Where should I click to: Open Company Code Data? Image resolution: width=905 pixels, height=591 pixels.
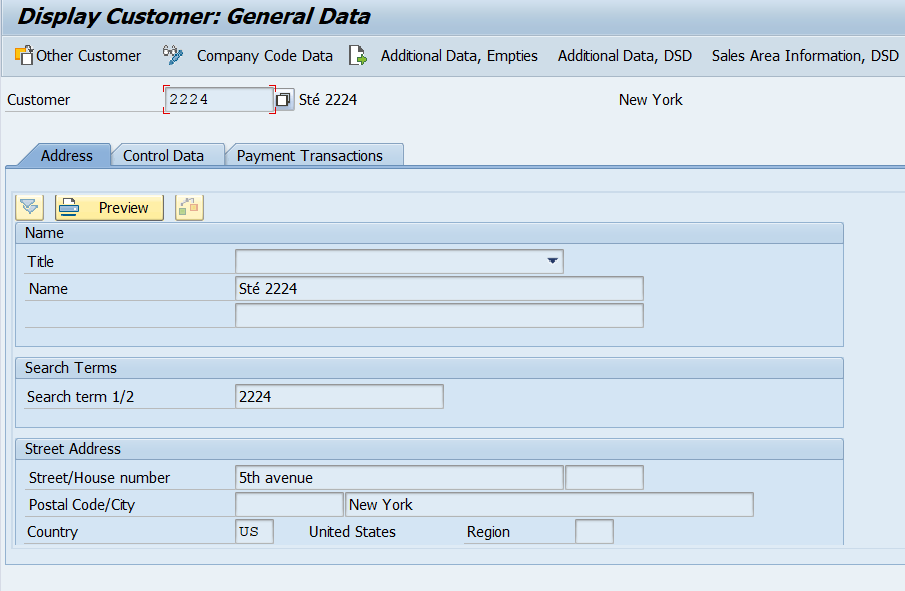(265, 55)
